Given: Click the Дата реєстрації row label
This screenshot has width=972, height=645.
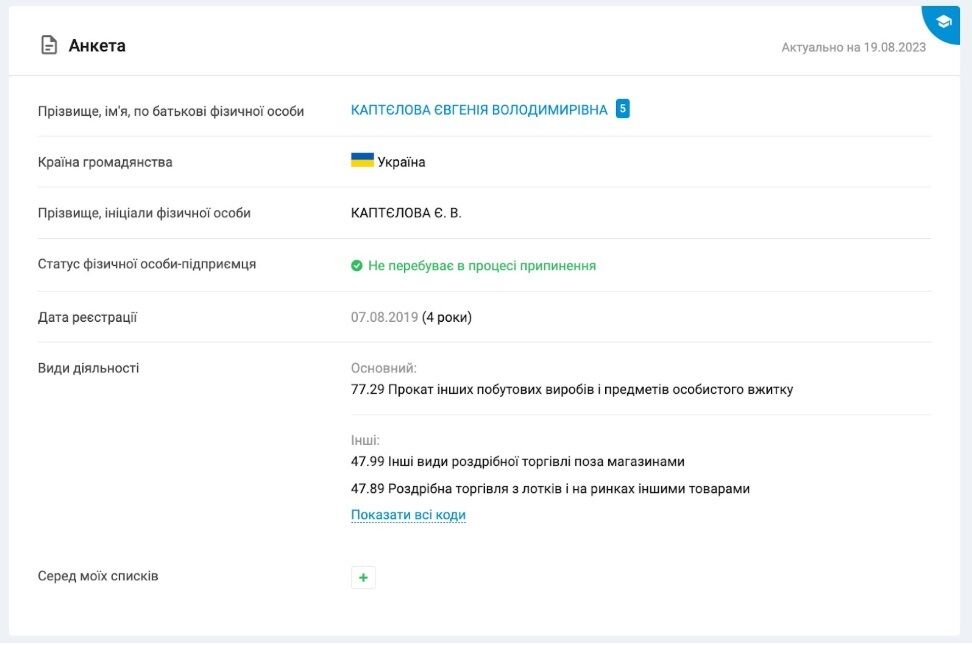Looking at the screenshot, I should [87, 317].
